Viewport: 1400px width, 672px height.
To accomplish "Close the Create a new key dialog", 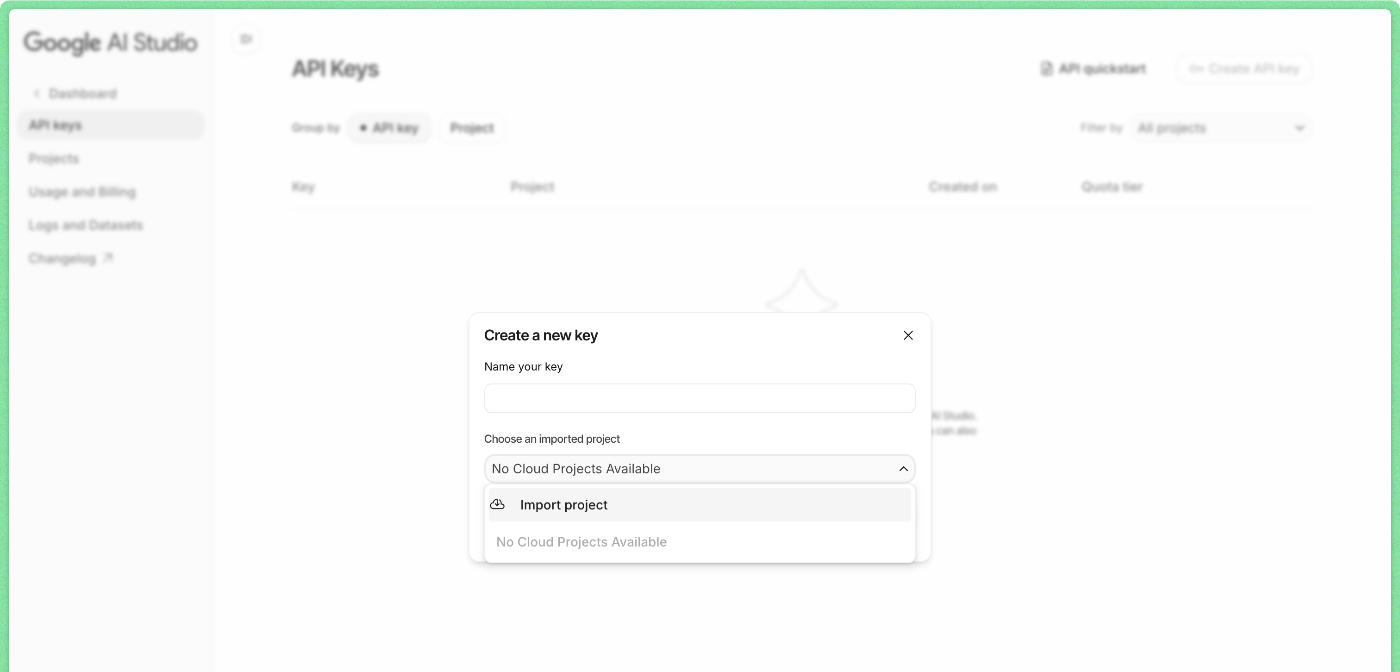I will (x=908, y=335).
